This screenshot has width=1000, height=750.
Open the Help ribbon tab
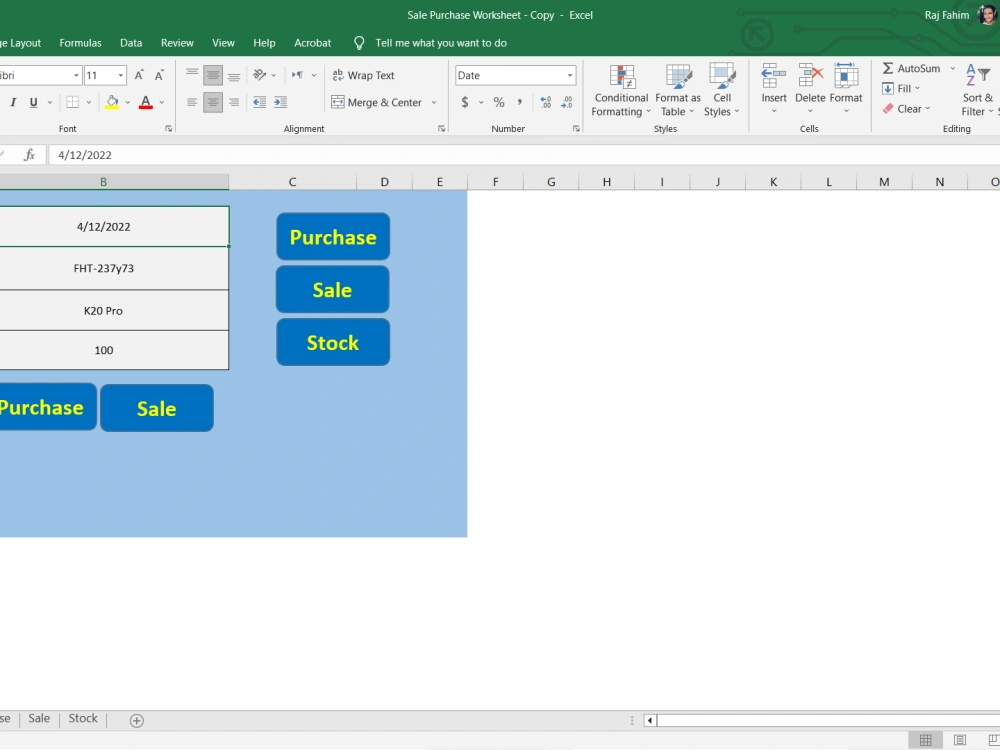[264, 43]
